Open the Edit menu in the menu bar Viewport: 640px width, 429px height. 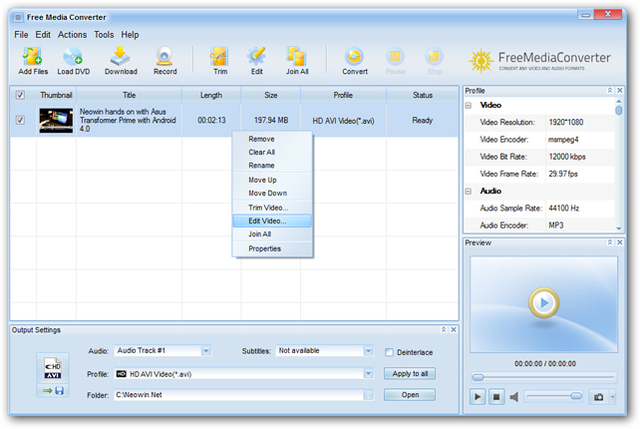point(43,35)
